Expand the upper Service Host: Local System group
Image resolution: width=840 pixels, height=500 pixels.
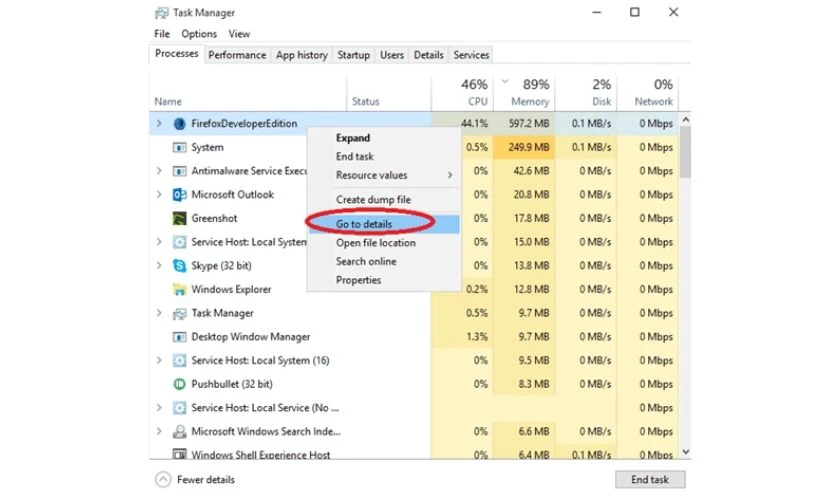(x=159, y=241)
